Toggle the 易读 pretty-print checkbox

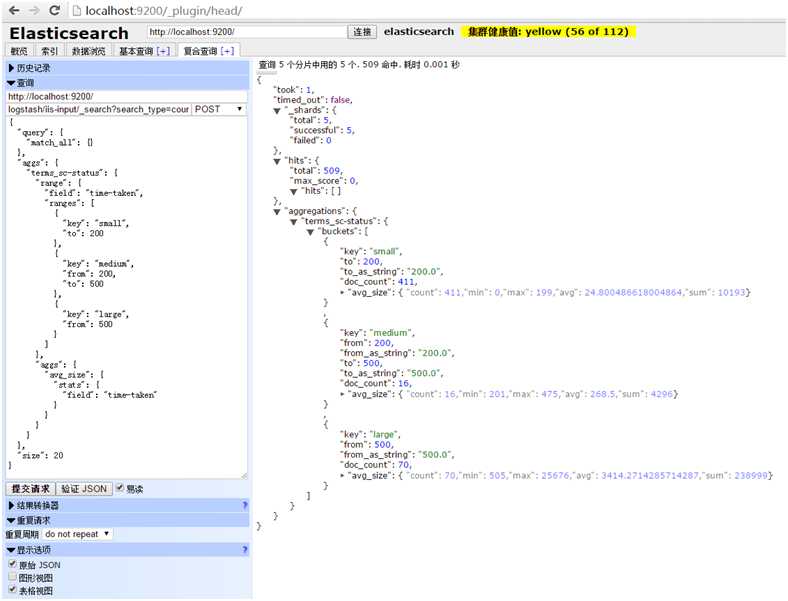pyautogui.click(x=120, y=487)
